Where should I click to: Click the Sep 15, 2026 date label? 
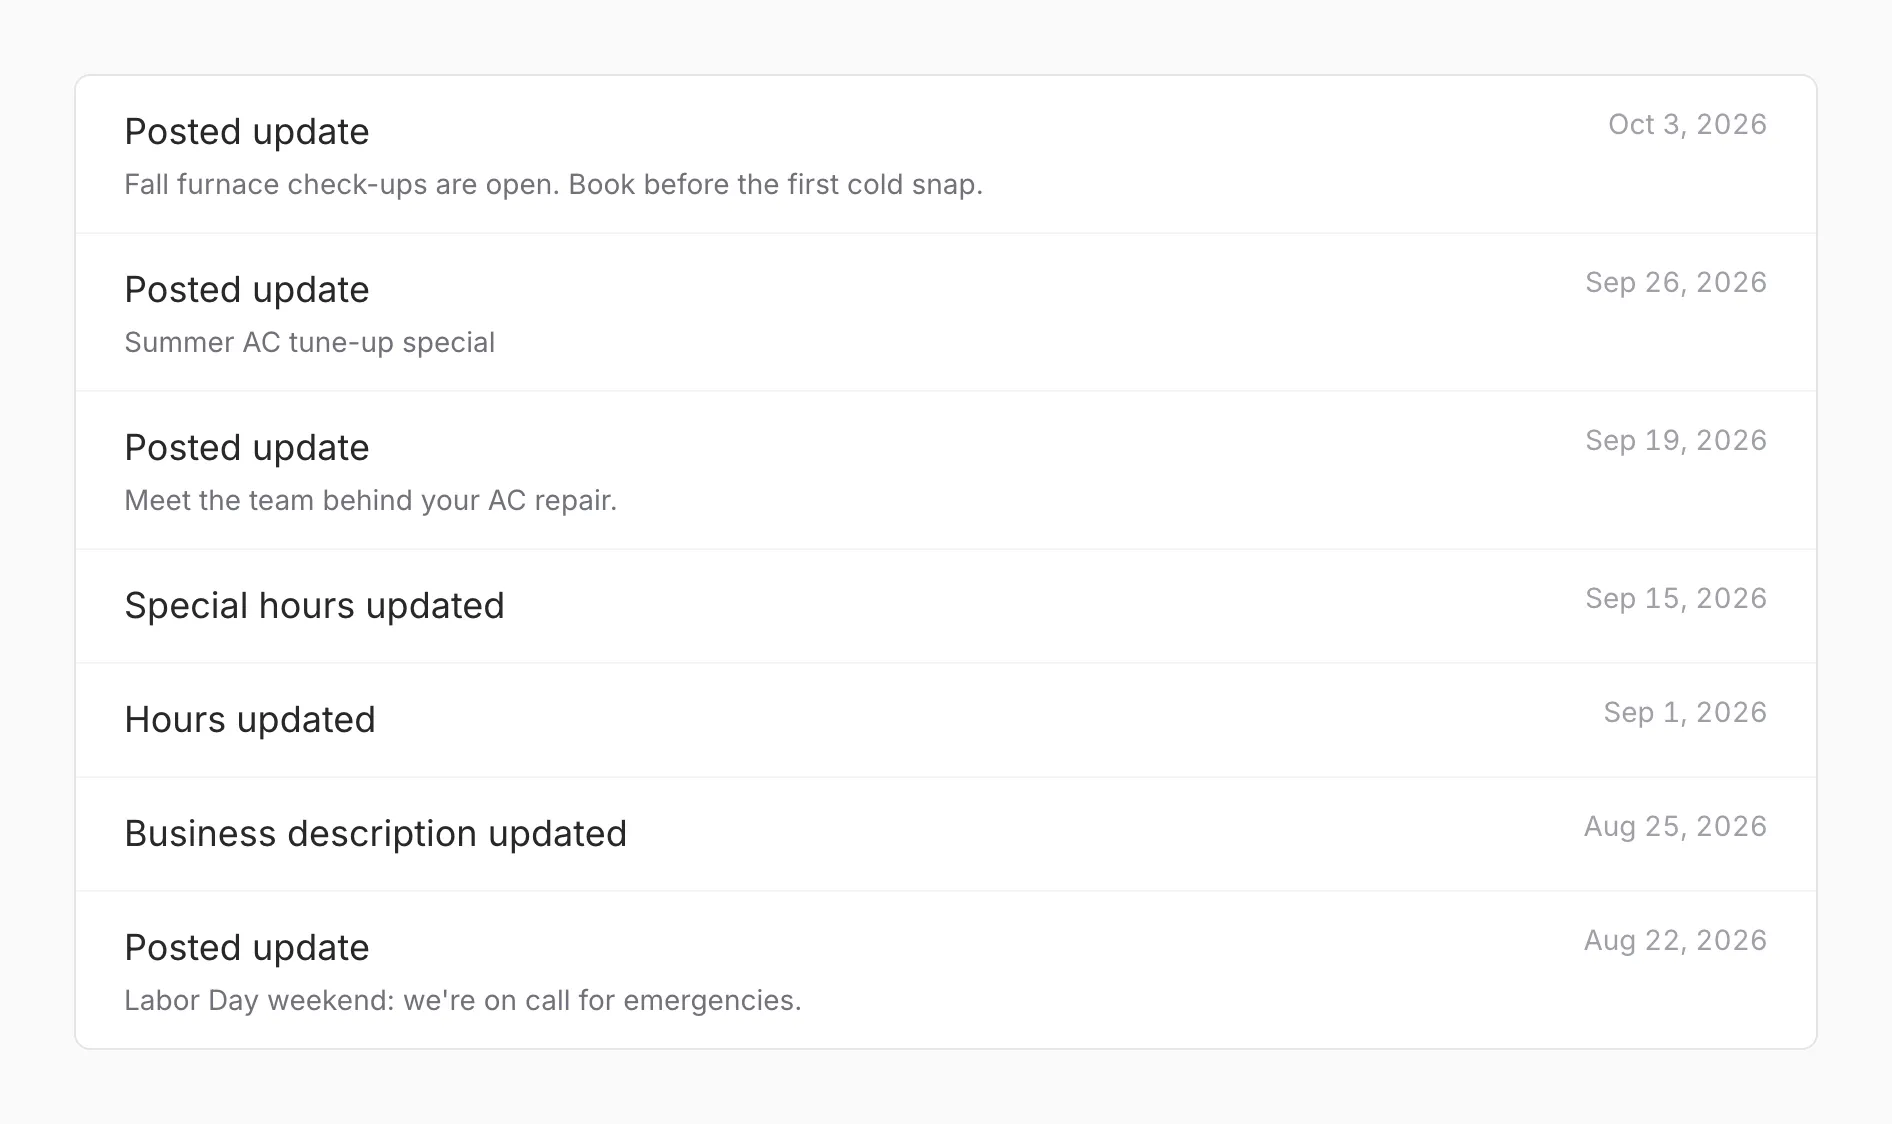(x=1676, y=598)
